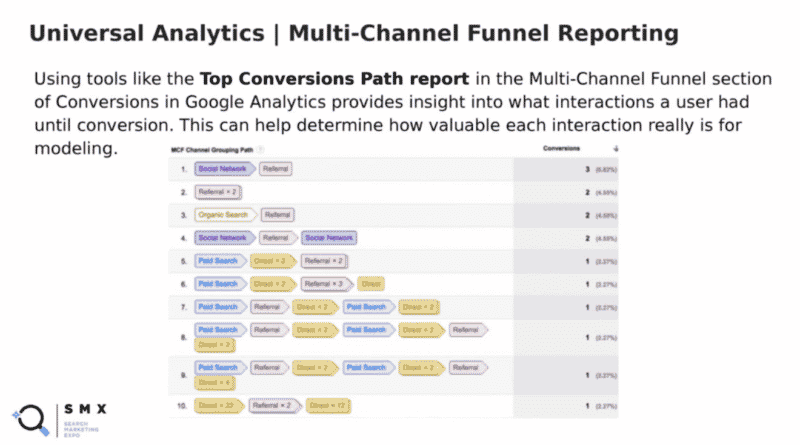Click the conversions value in row 10
The image size is (800, 445).
pos(587,406)
